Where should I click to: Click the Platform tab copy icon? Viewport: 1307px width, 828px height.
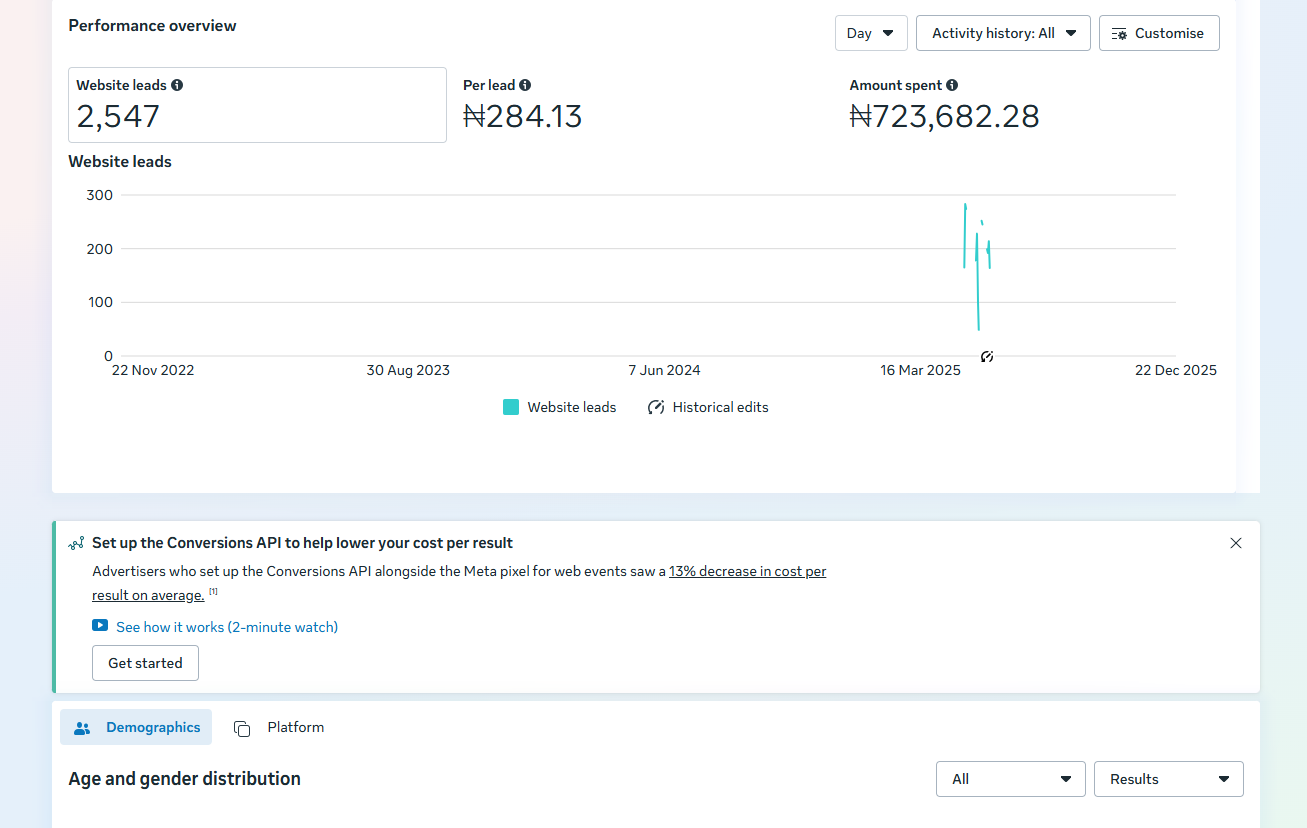pos(242,728)
